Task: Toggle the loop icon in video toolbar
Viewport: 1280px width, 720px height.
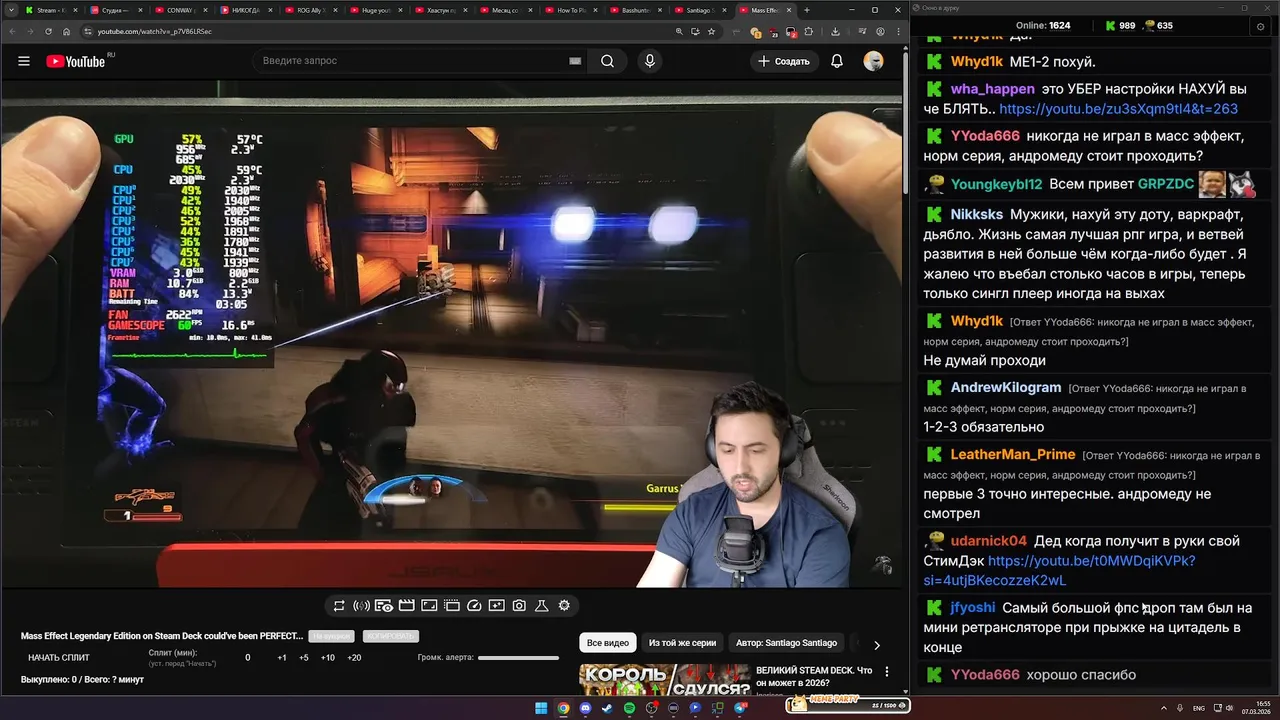Action: coord(339,606)
